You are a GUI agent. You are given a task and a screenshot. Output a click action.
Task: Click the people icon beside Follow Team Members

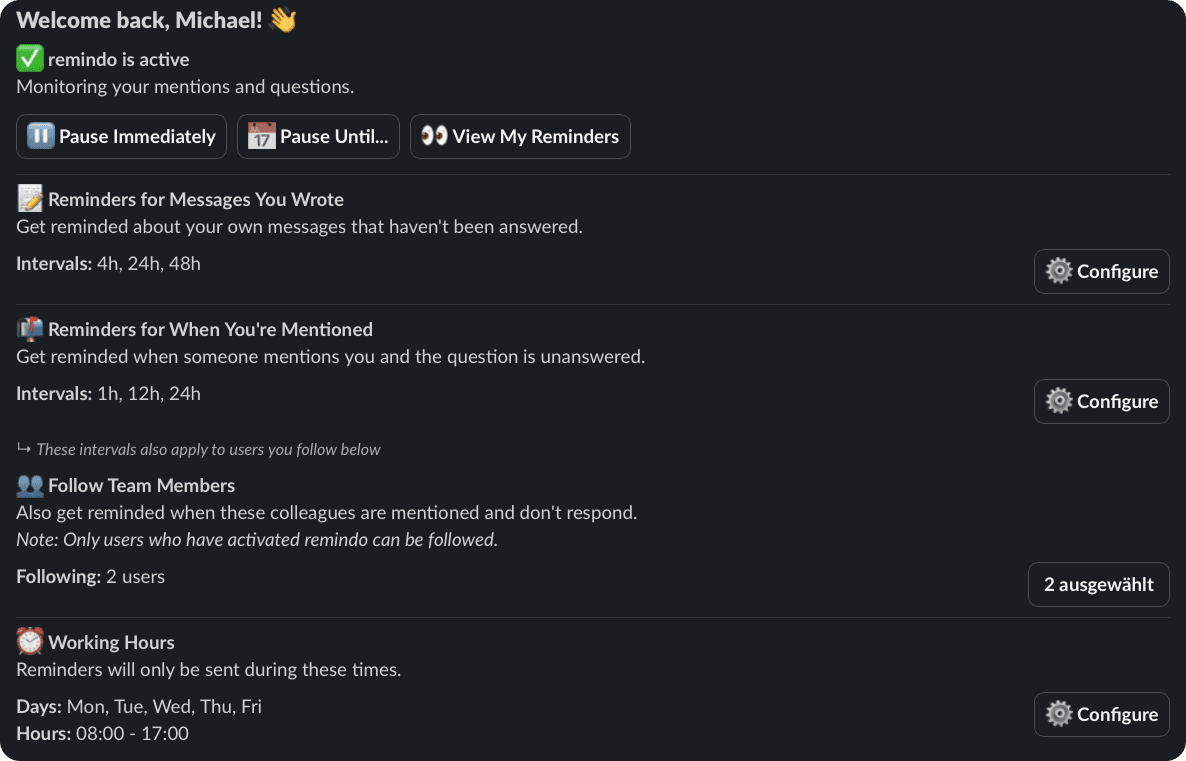pos(30,486)
